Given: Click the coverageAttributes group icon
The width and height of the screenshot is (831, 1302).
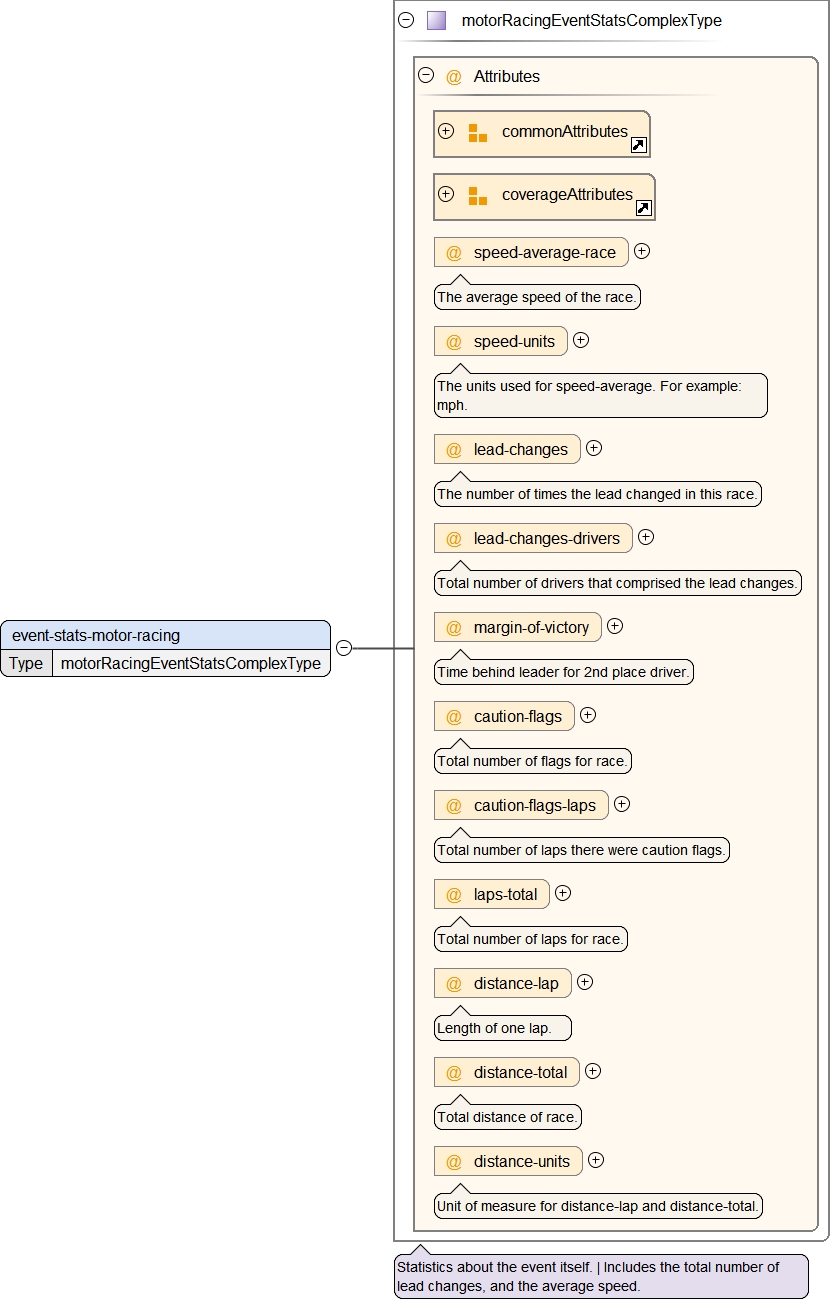Looking at the screenshot, I should pyautogui.click(x=478, y=196).
